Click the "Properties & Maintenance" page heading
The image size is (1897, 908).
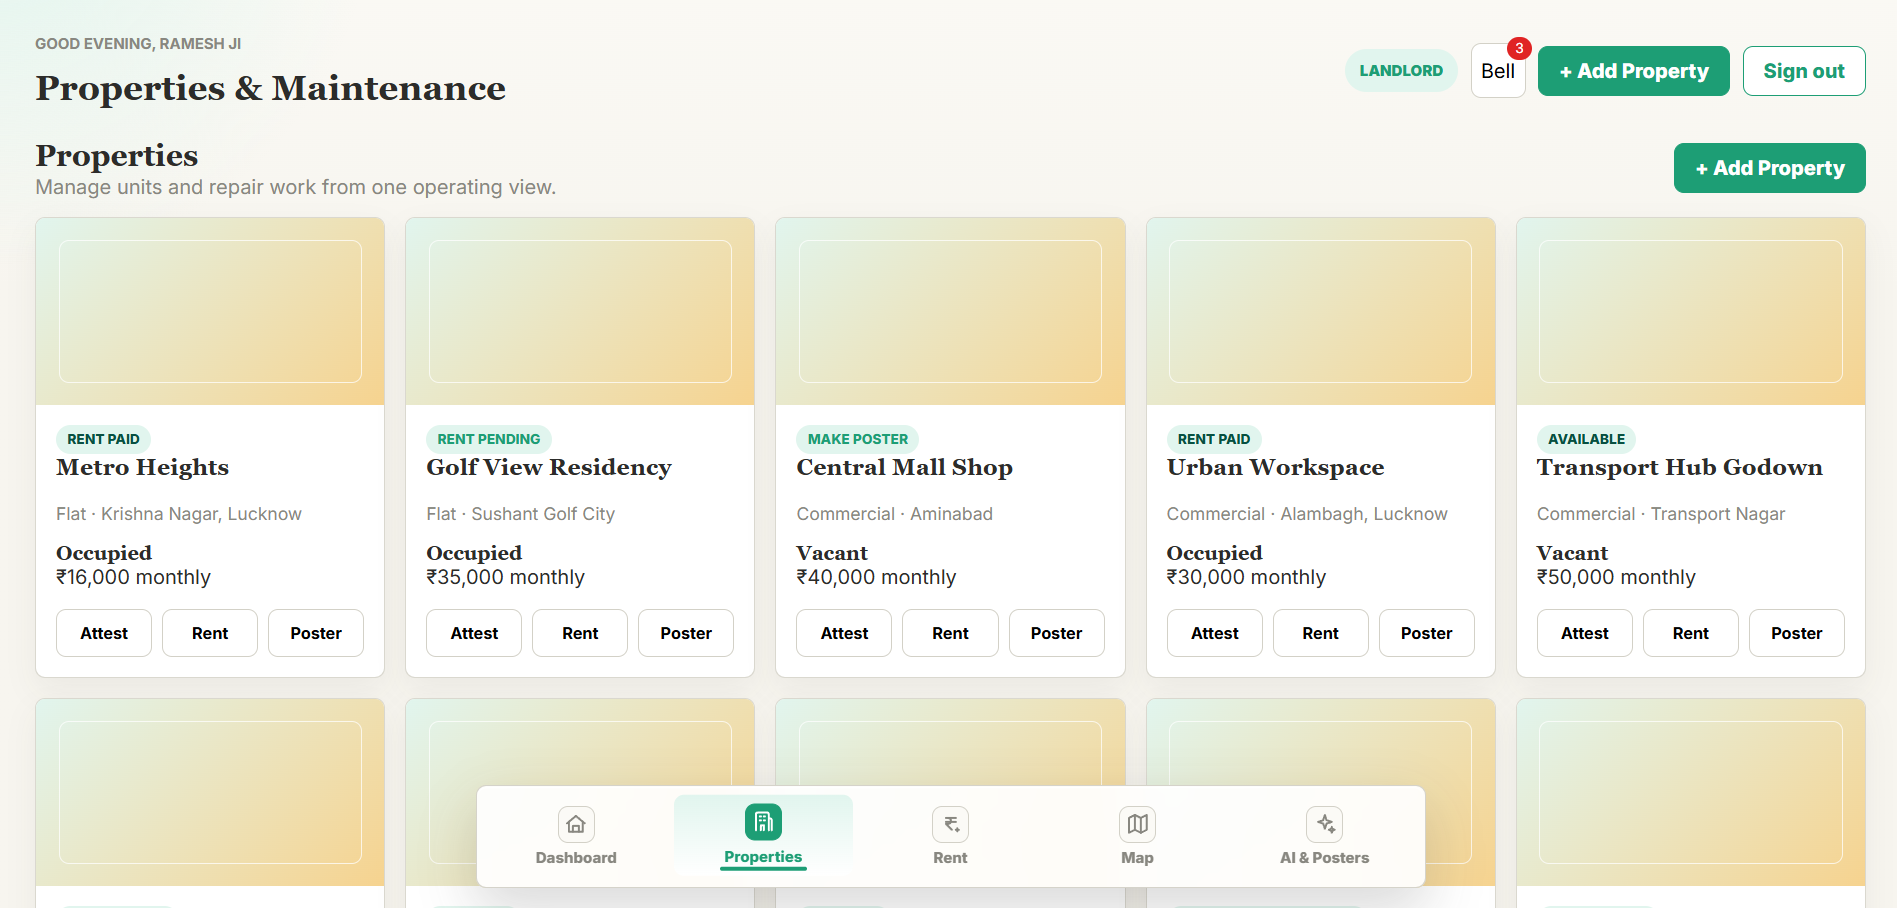click(271, 88)
